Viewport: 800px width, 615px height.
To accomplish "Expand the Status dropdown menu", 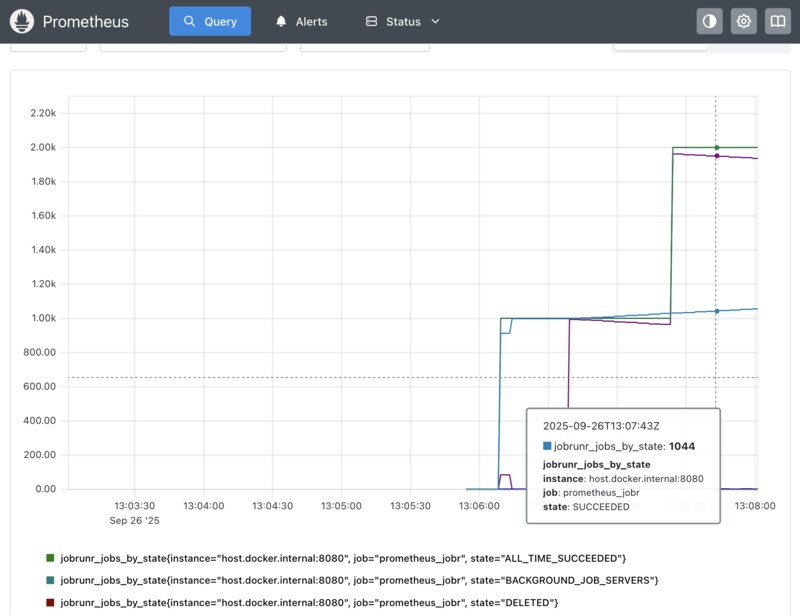I will (402, 21).
